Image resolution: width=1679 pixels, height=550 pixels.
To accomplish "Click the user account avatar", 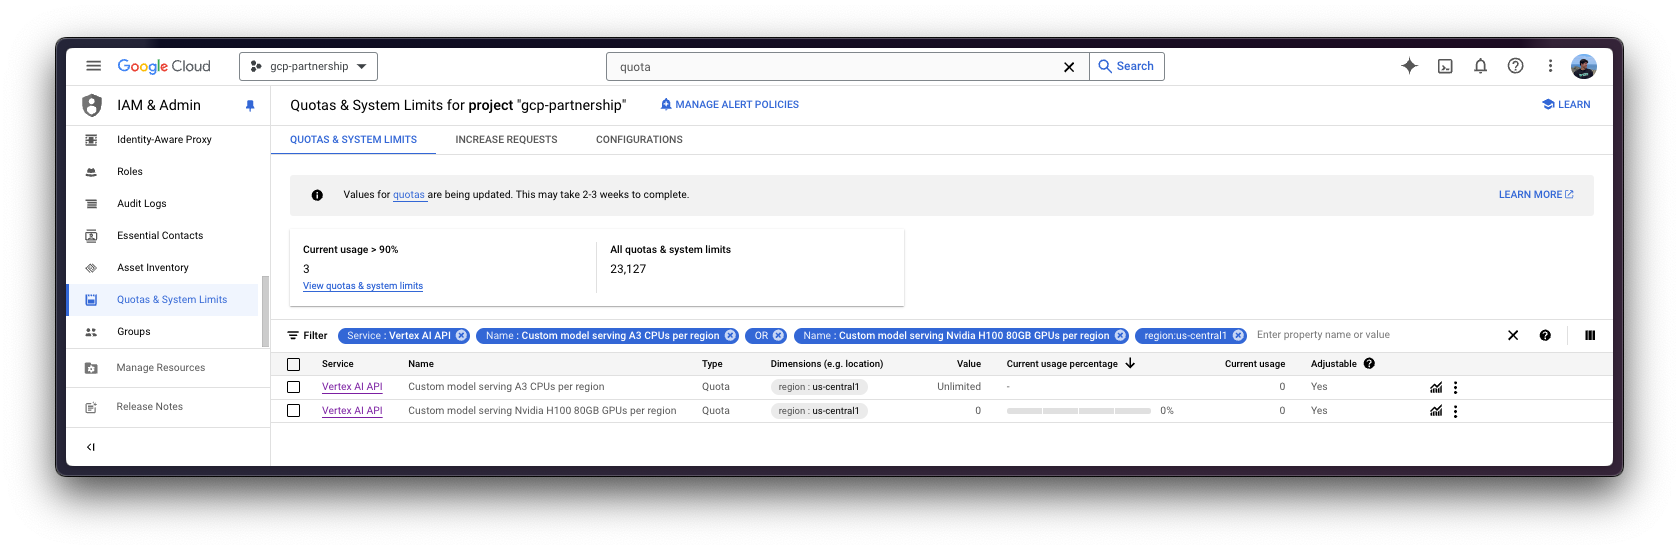I will (1584, 66).
